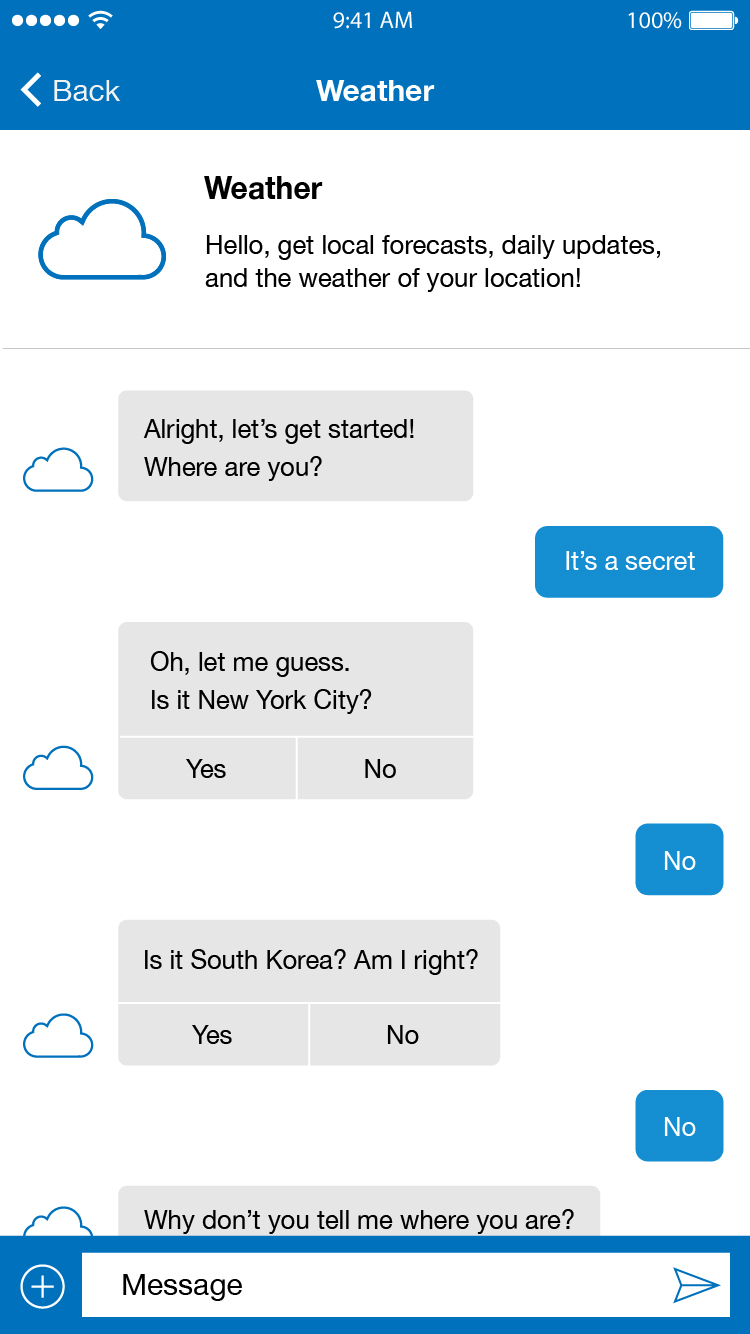
Task: Tap the signal strength dots
Action: [45, 20]
